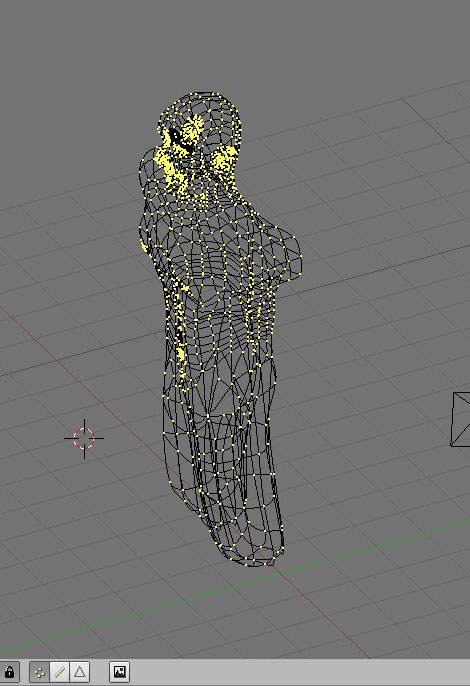Click the wireframe figure's head mesh
Viewport: 470px width, 686px height.
click(199, 140)
